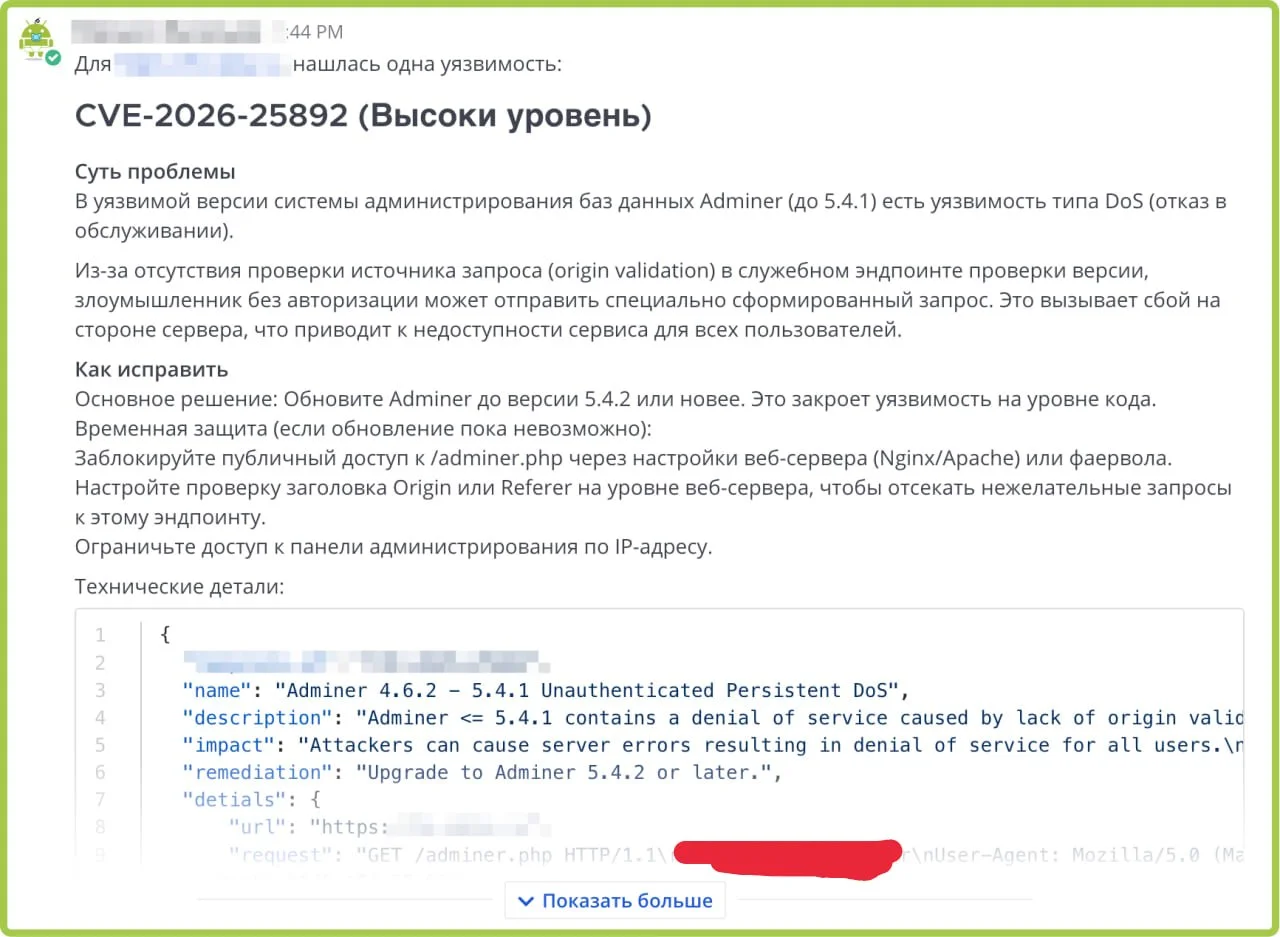Click the text line starting Основное решение
This screenshot has height=937, width=1280.
coord(616,400)
